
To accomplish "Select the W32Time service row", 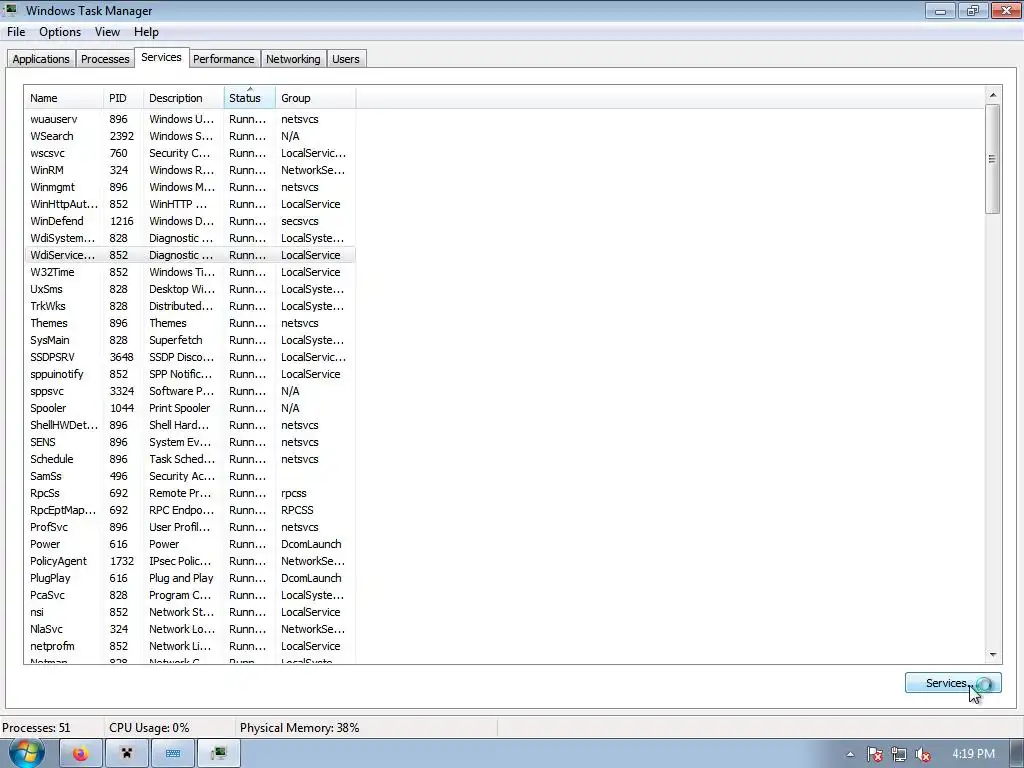I will tap(190, 272).
